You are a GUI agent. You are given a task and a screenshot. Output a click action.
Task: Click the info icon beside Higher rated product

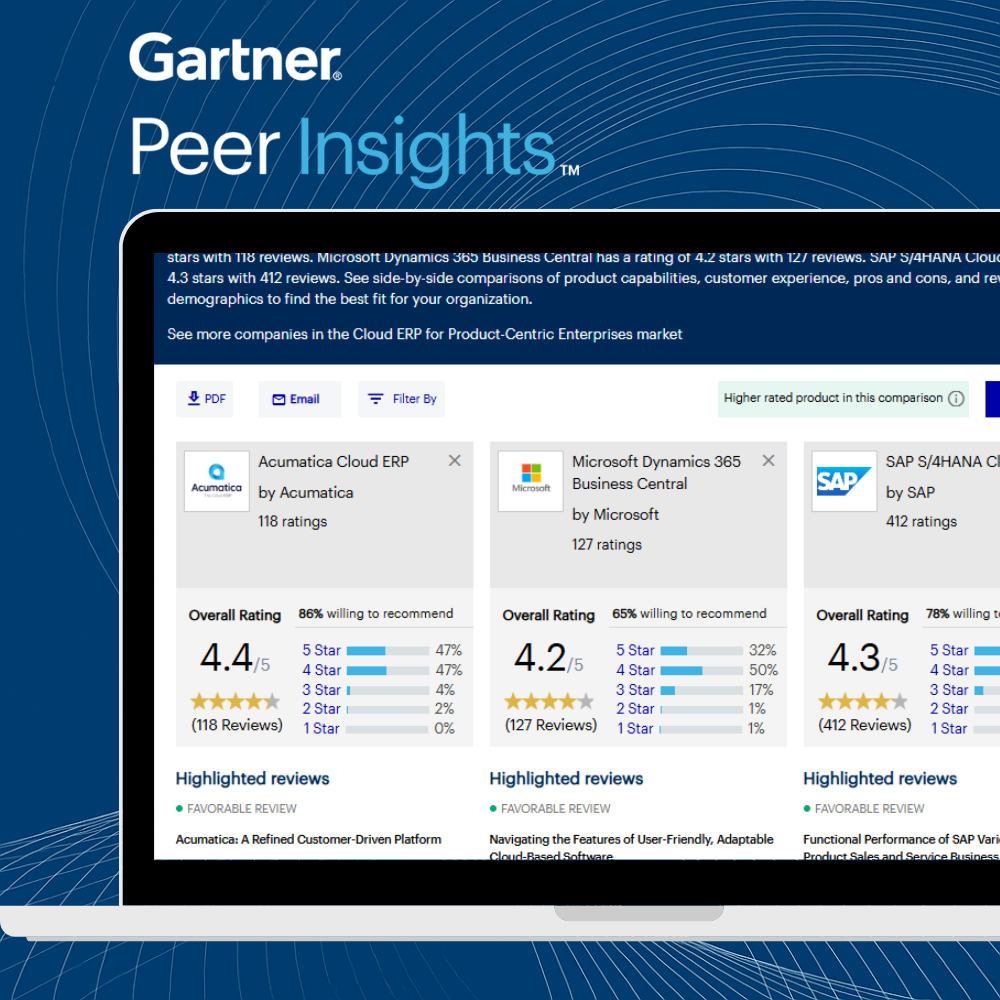pyautogui.click(x=956, y=399)
